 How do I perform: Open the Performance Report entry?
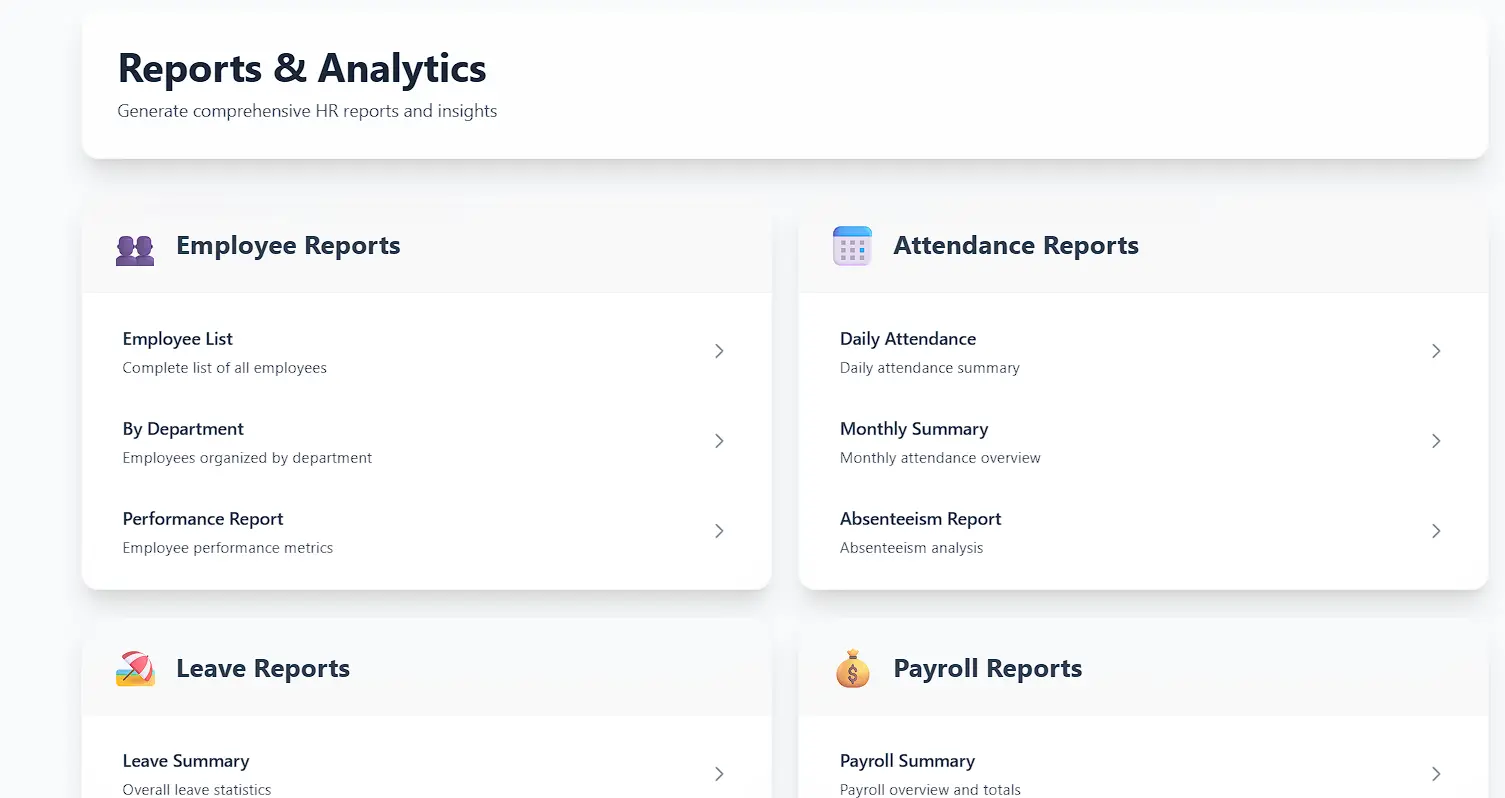(x=203, y=520)
